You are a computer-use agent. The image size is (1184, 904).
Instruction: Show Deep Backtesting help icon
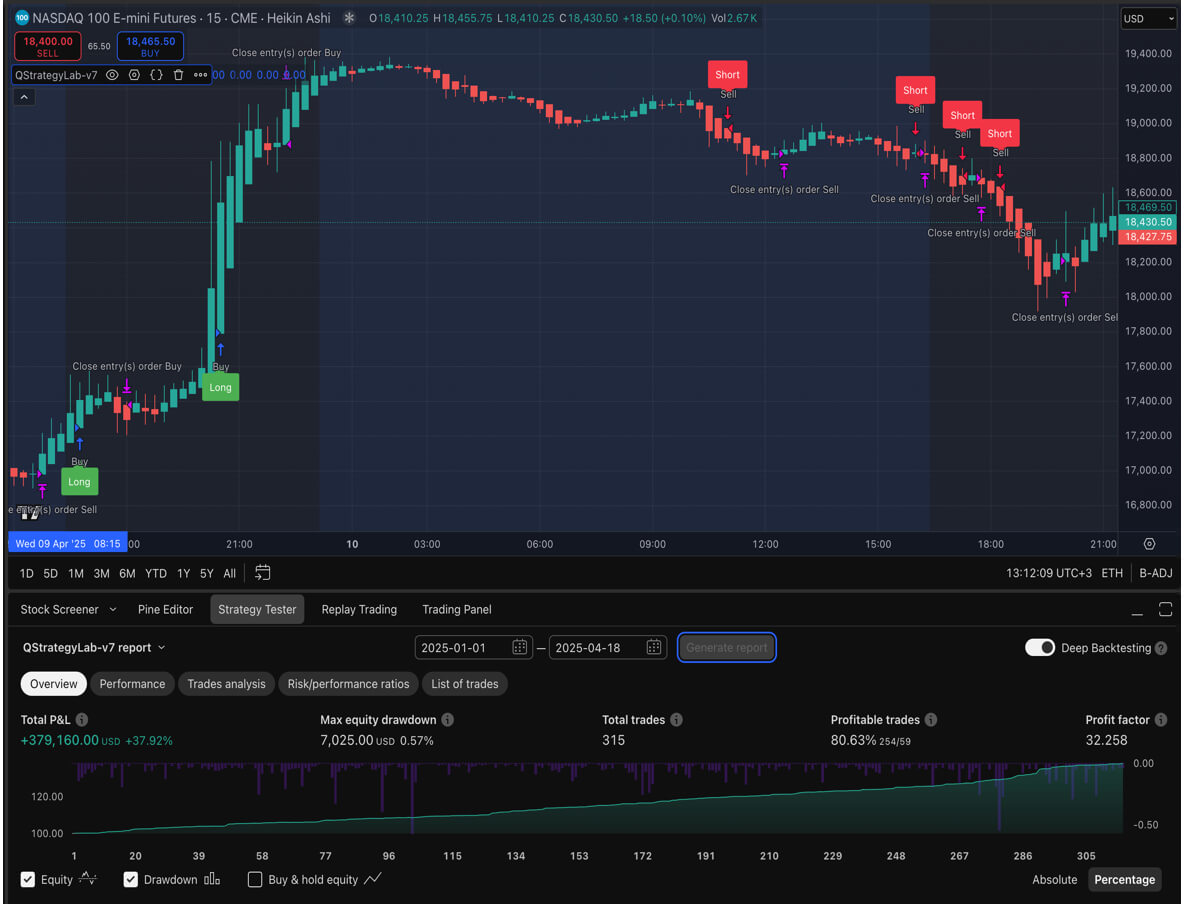coord(1161,648)
